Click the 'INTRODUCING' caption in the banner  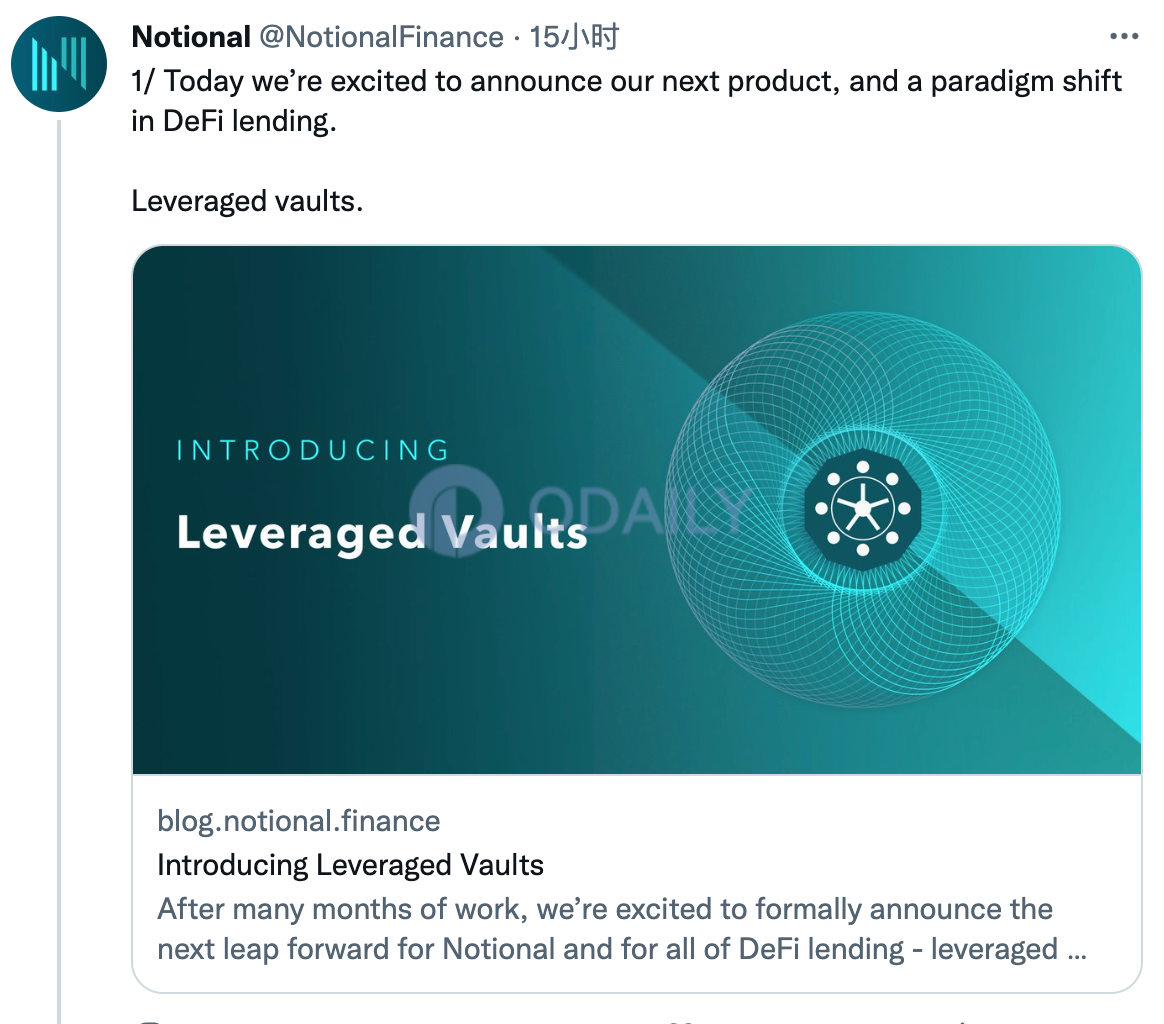click(314, 450)
